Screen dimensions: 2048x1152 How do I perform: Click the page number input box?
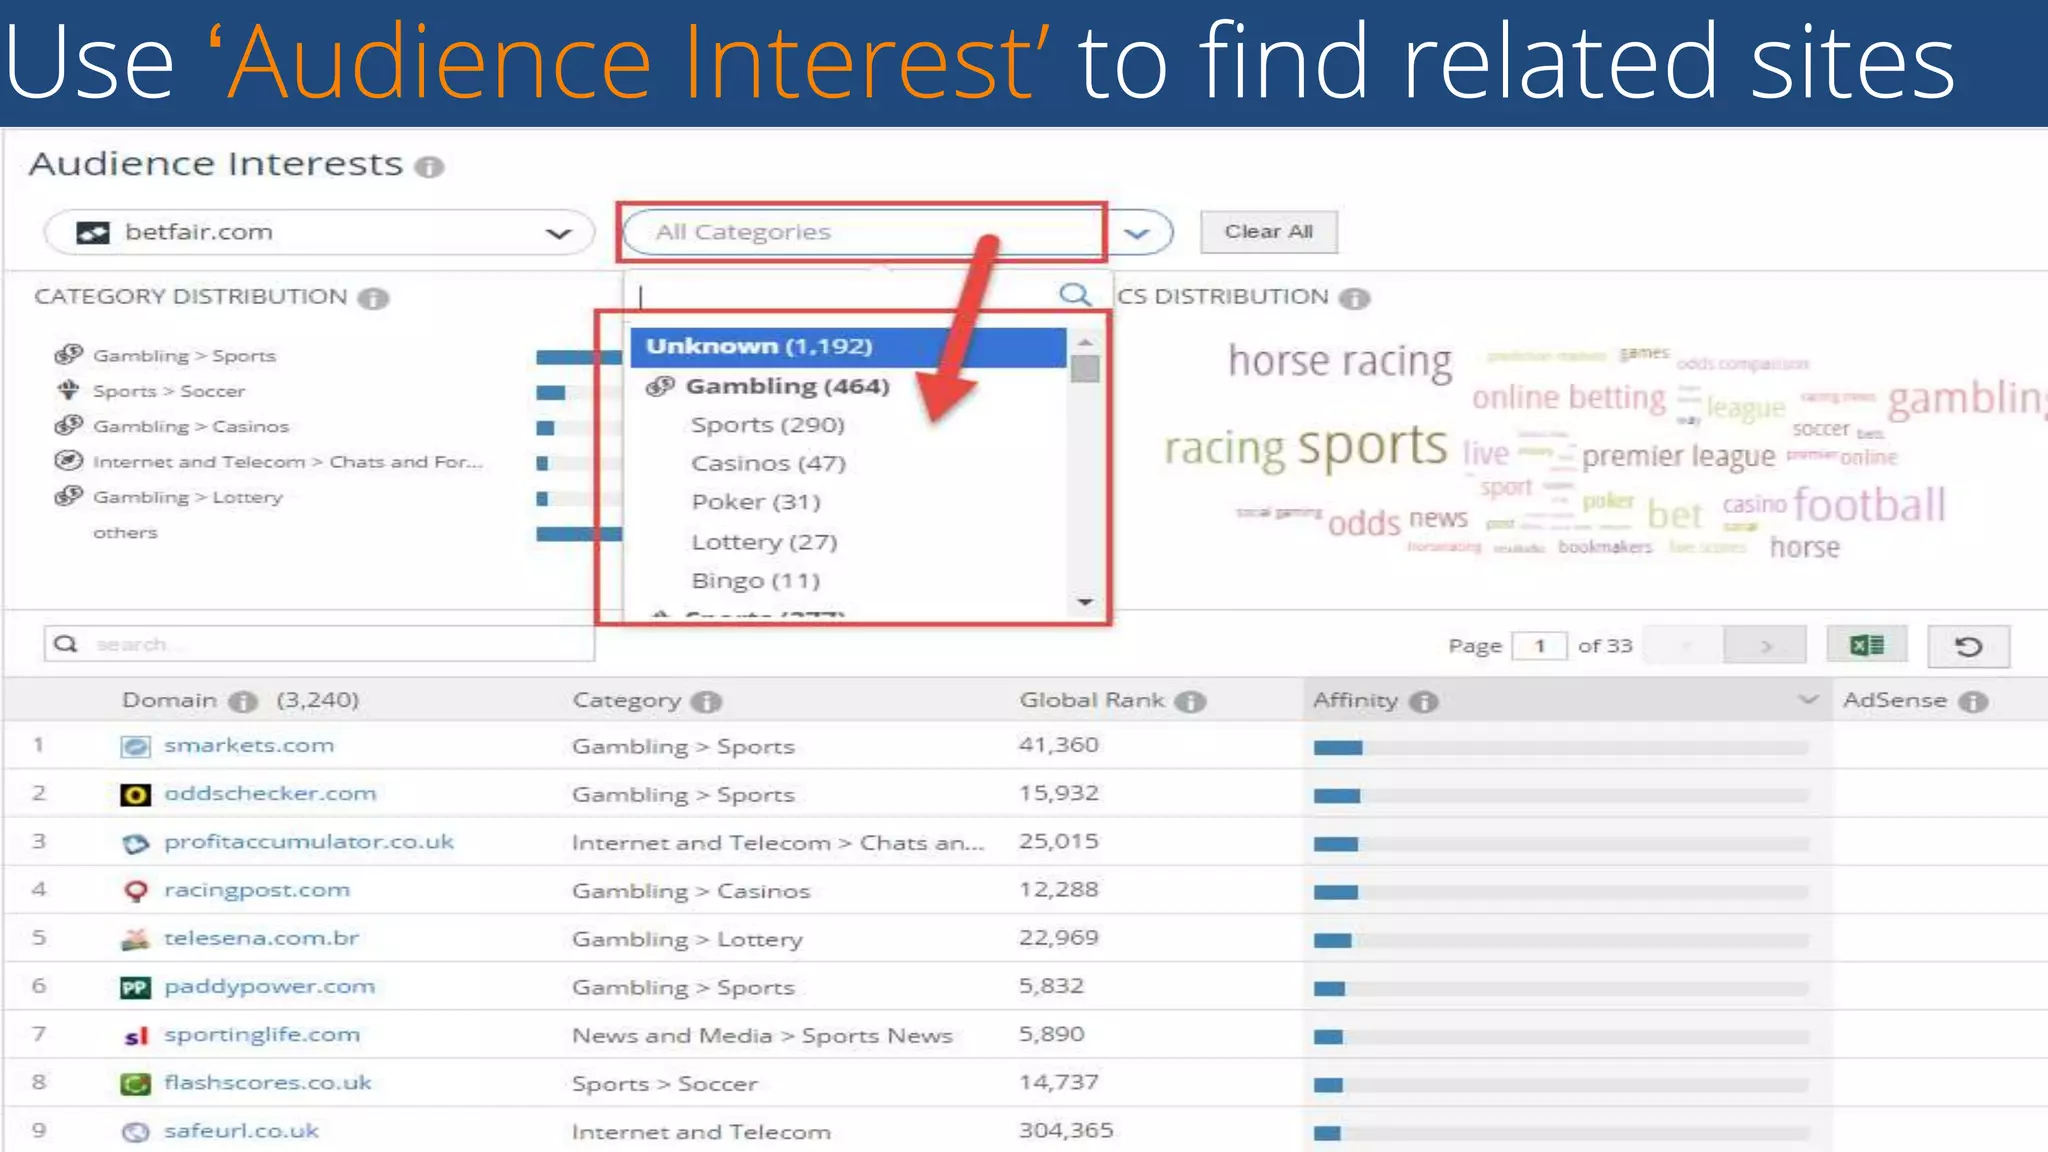1539,646
